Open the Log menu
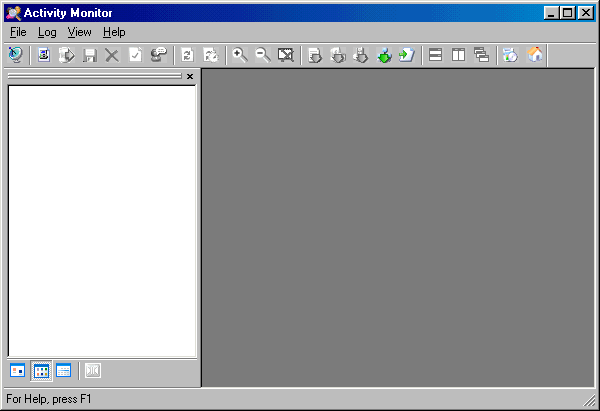 47,32
